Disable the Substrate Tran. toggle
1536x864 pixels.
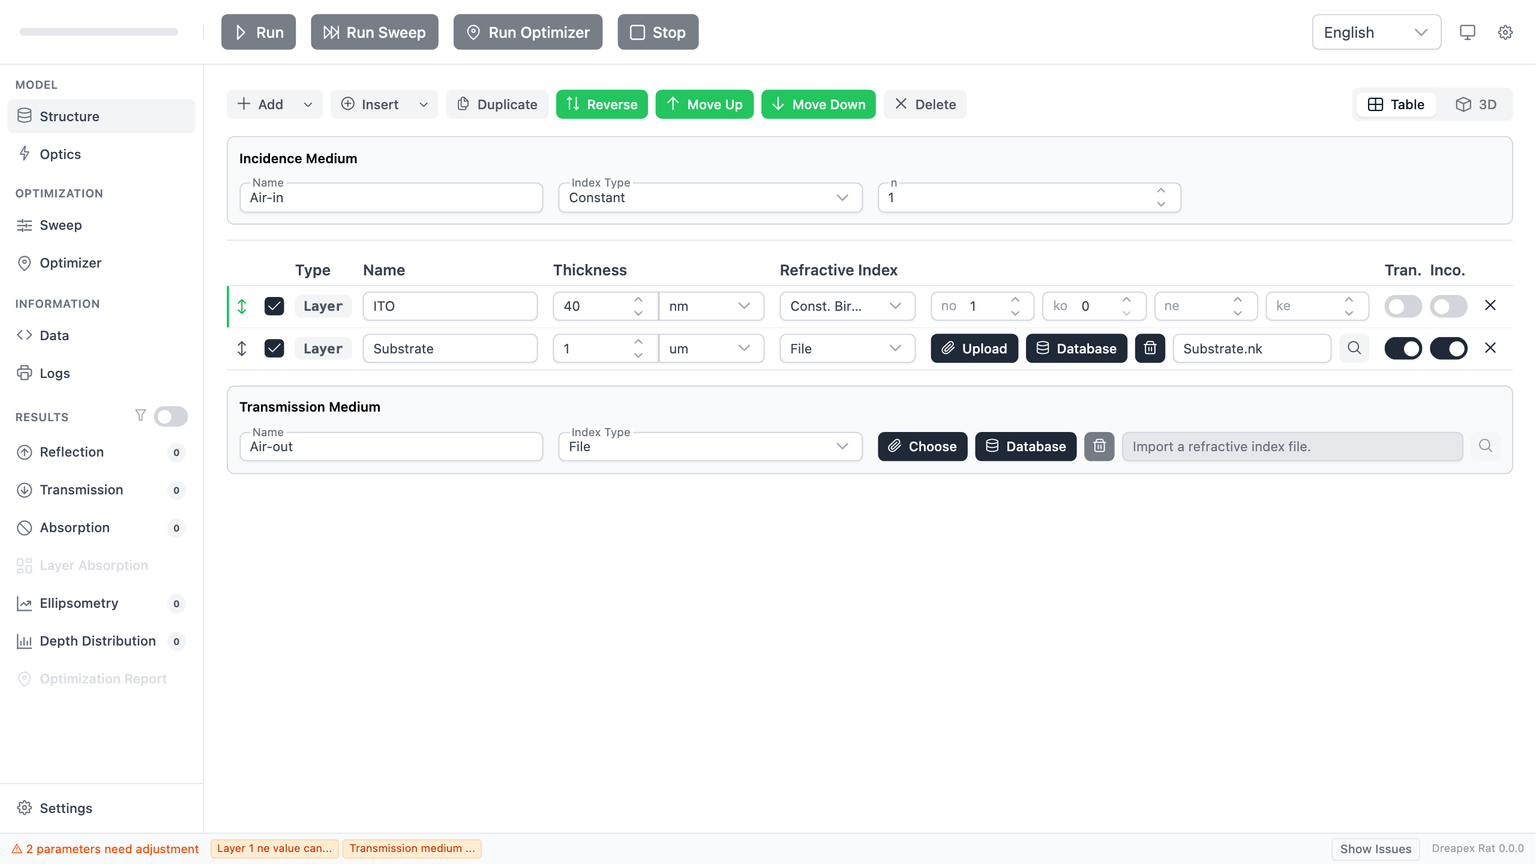tap(1402, 348)
